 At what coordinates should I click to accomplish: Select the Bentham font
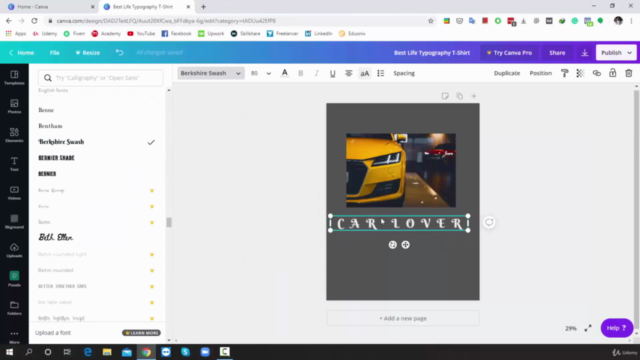point(50,126)
